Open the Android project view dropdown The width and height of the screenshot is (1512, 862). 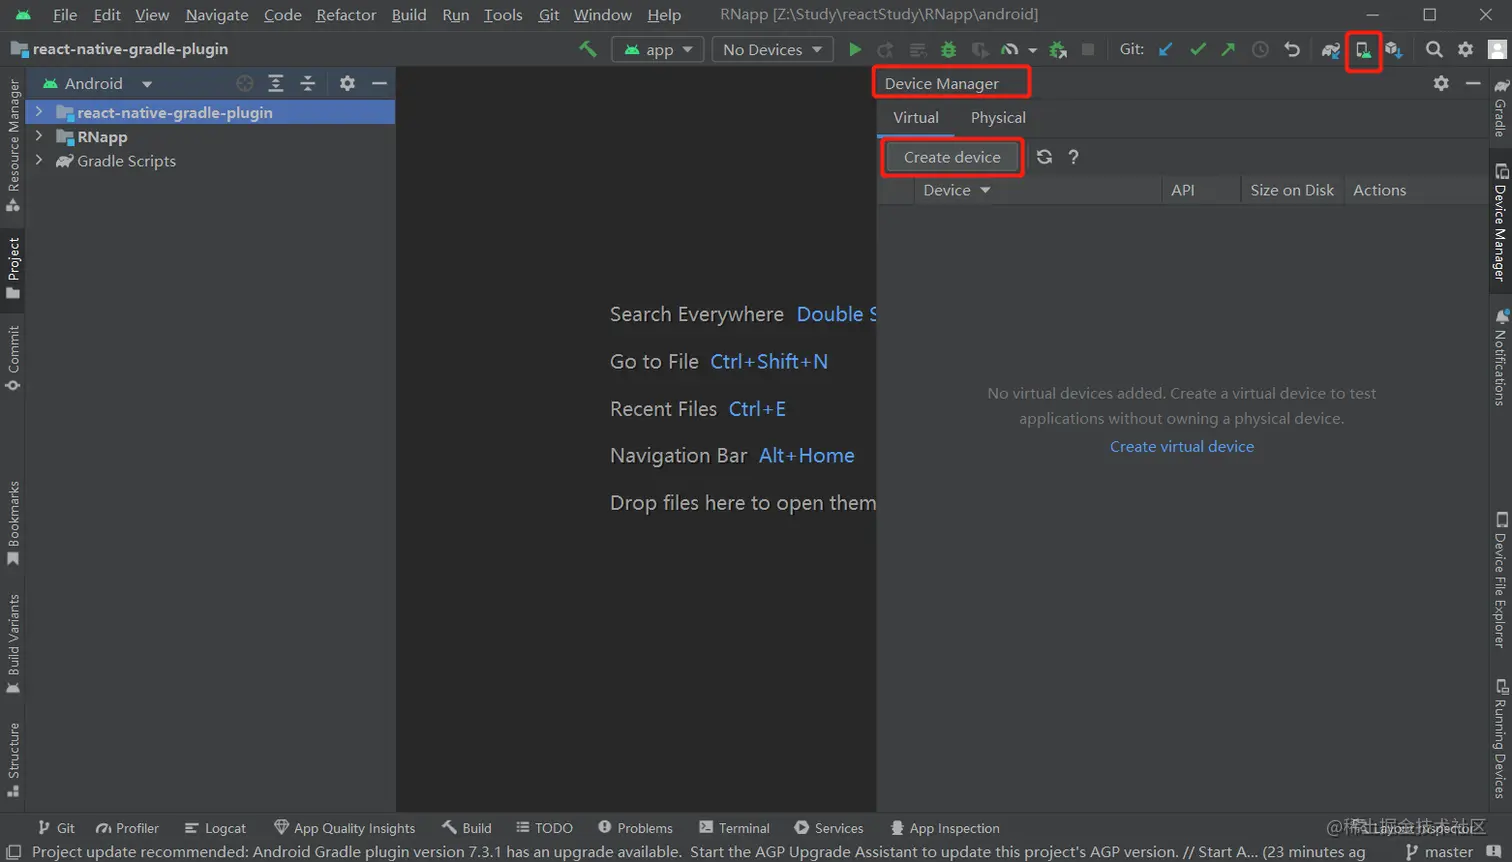pos(97,84)
